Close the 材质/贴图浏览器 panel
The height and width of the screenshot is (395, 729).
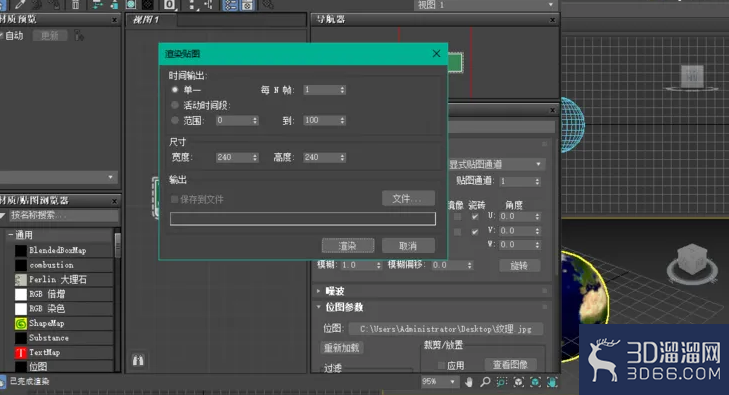[114, 201]
